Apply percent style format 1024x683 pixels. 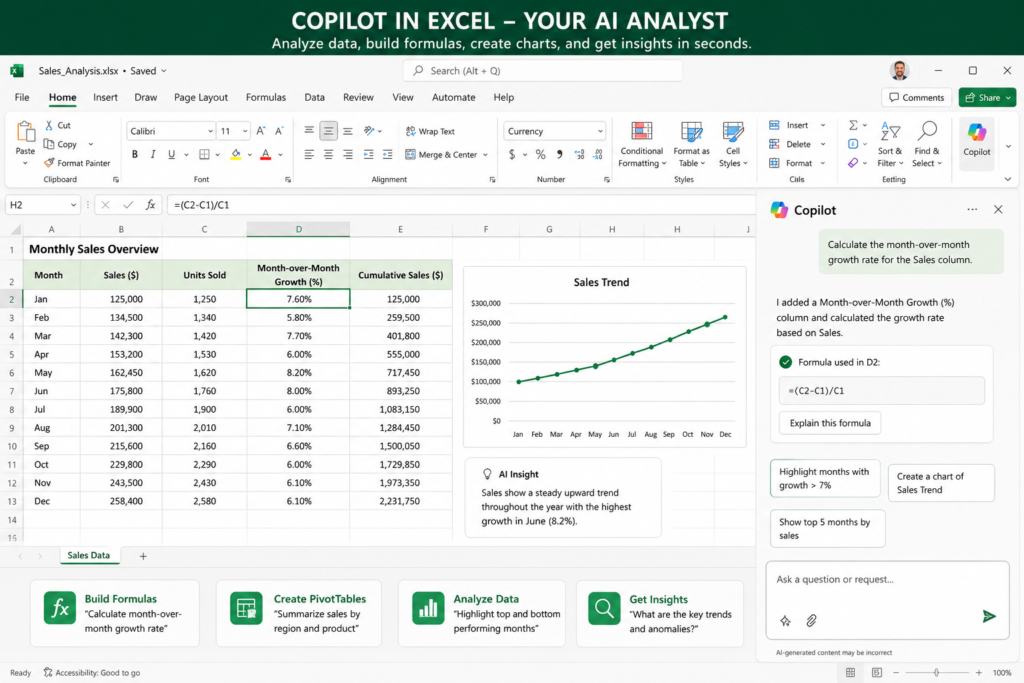tap(540, 155)
